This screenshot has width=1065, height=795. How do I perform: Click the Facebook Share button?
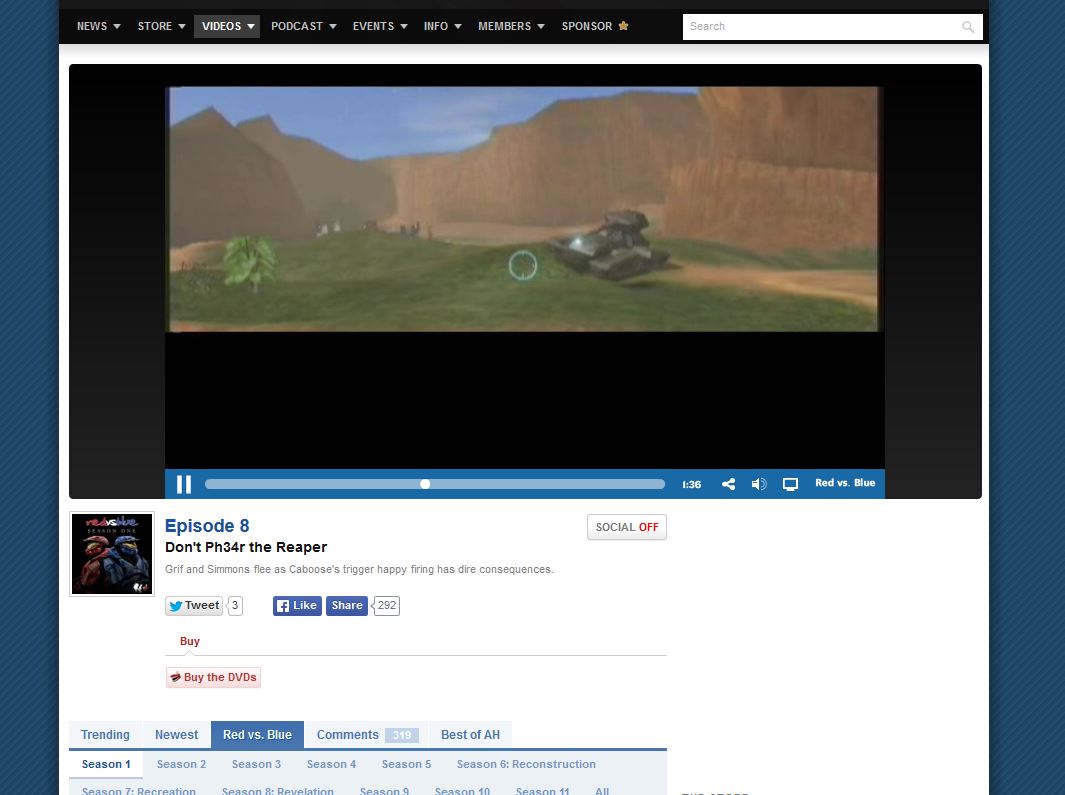pos(346,605)
